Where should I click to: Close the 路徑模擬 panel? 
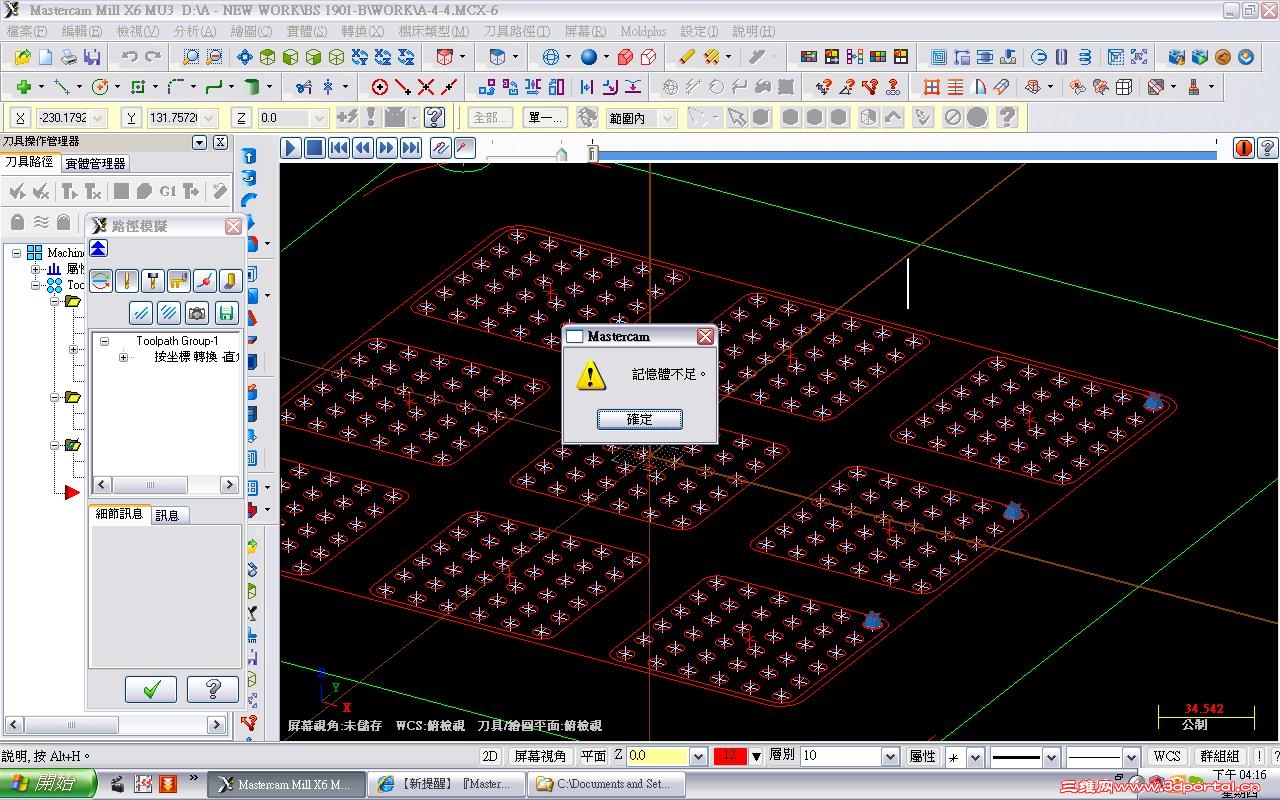coord(233,226)
